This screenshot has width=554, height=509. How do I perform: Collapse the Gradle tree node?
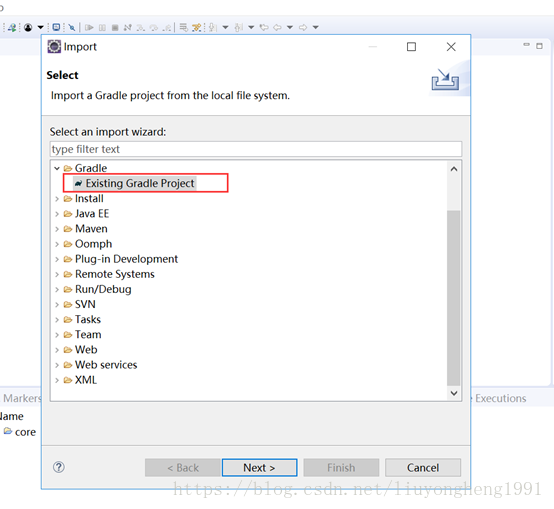(57, 168)
